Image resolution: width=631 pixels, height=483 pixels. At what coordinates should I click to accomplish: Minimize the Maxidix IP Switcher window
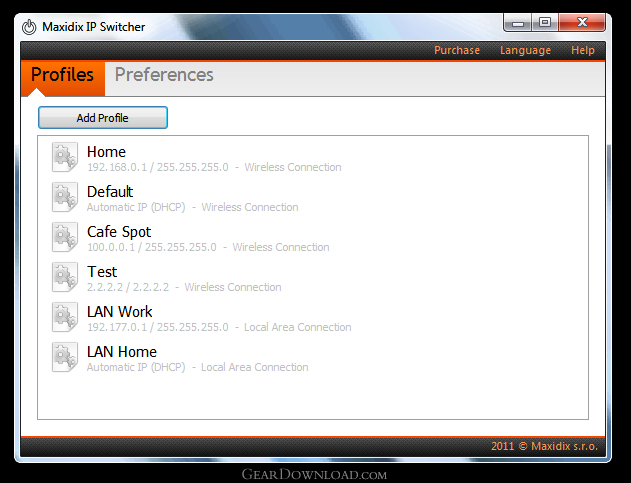tap(518, 23)
